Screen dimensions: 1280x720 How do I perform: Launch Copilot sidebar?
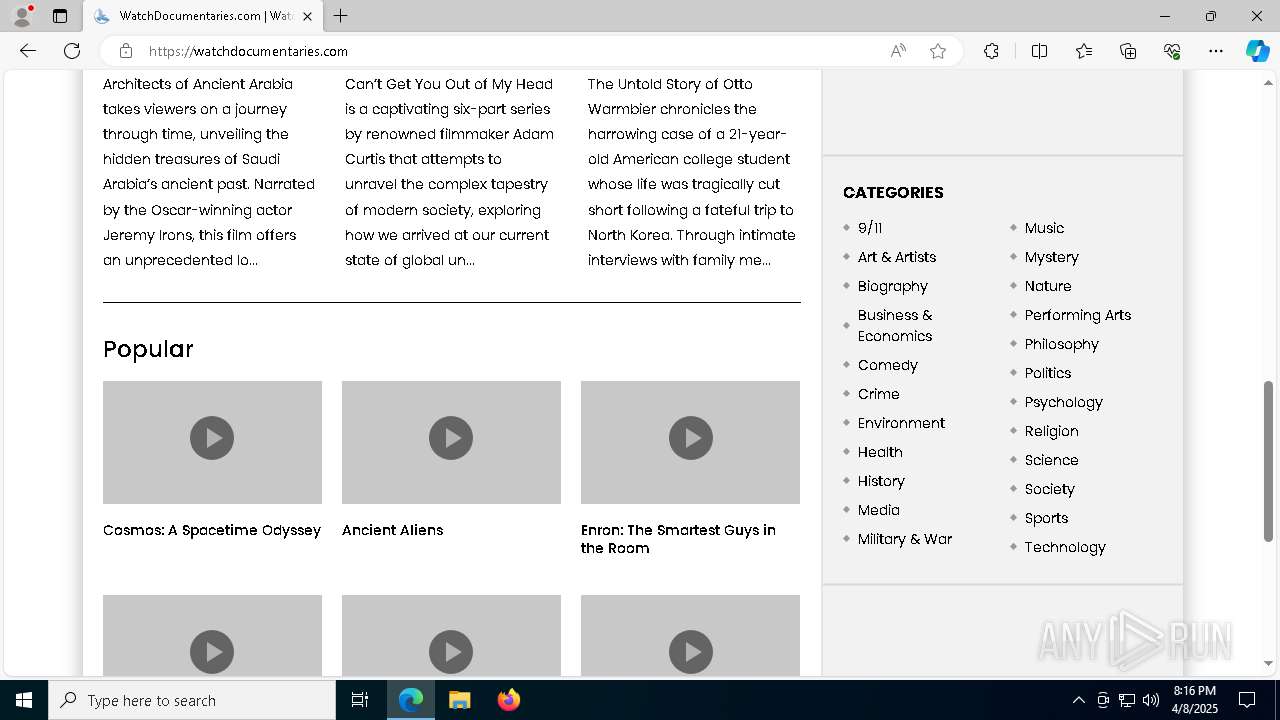click(x=1257, y=51)
